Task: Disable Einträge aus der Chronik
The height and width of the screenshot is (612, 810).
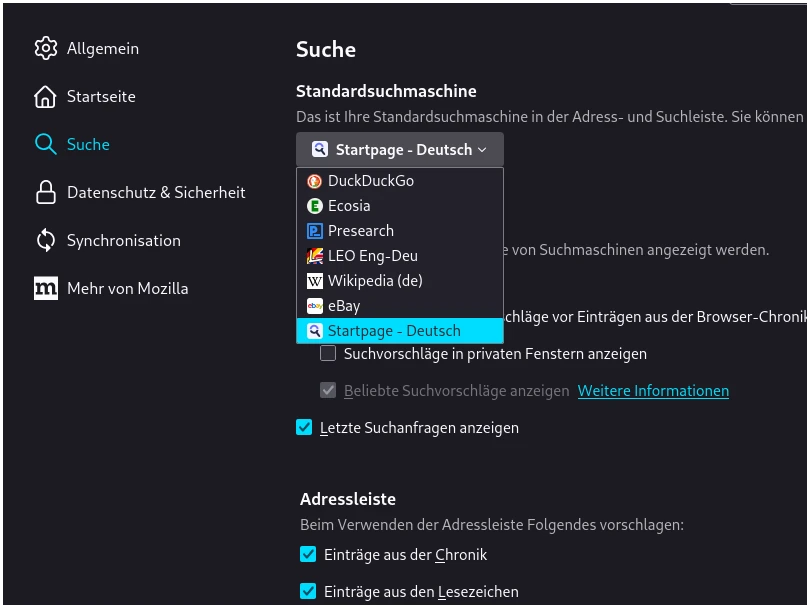Action: 308,554
